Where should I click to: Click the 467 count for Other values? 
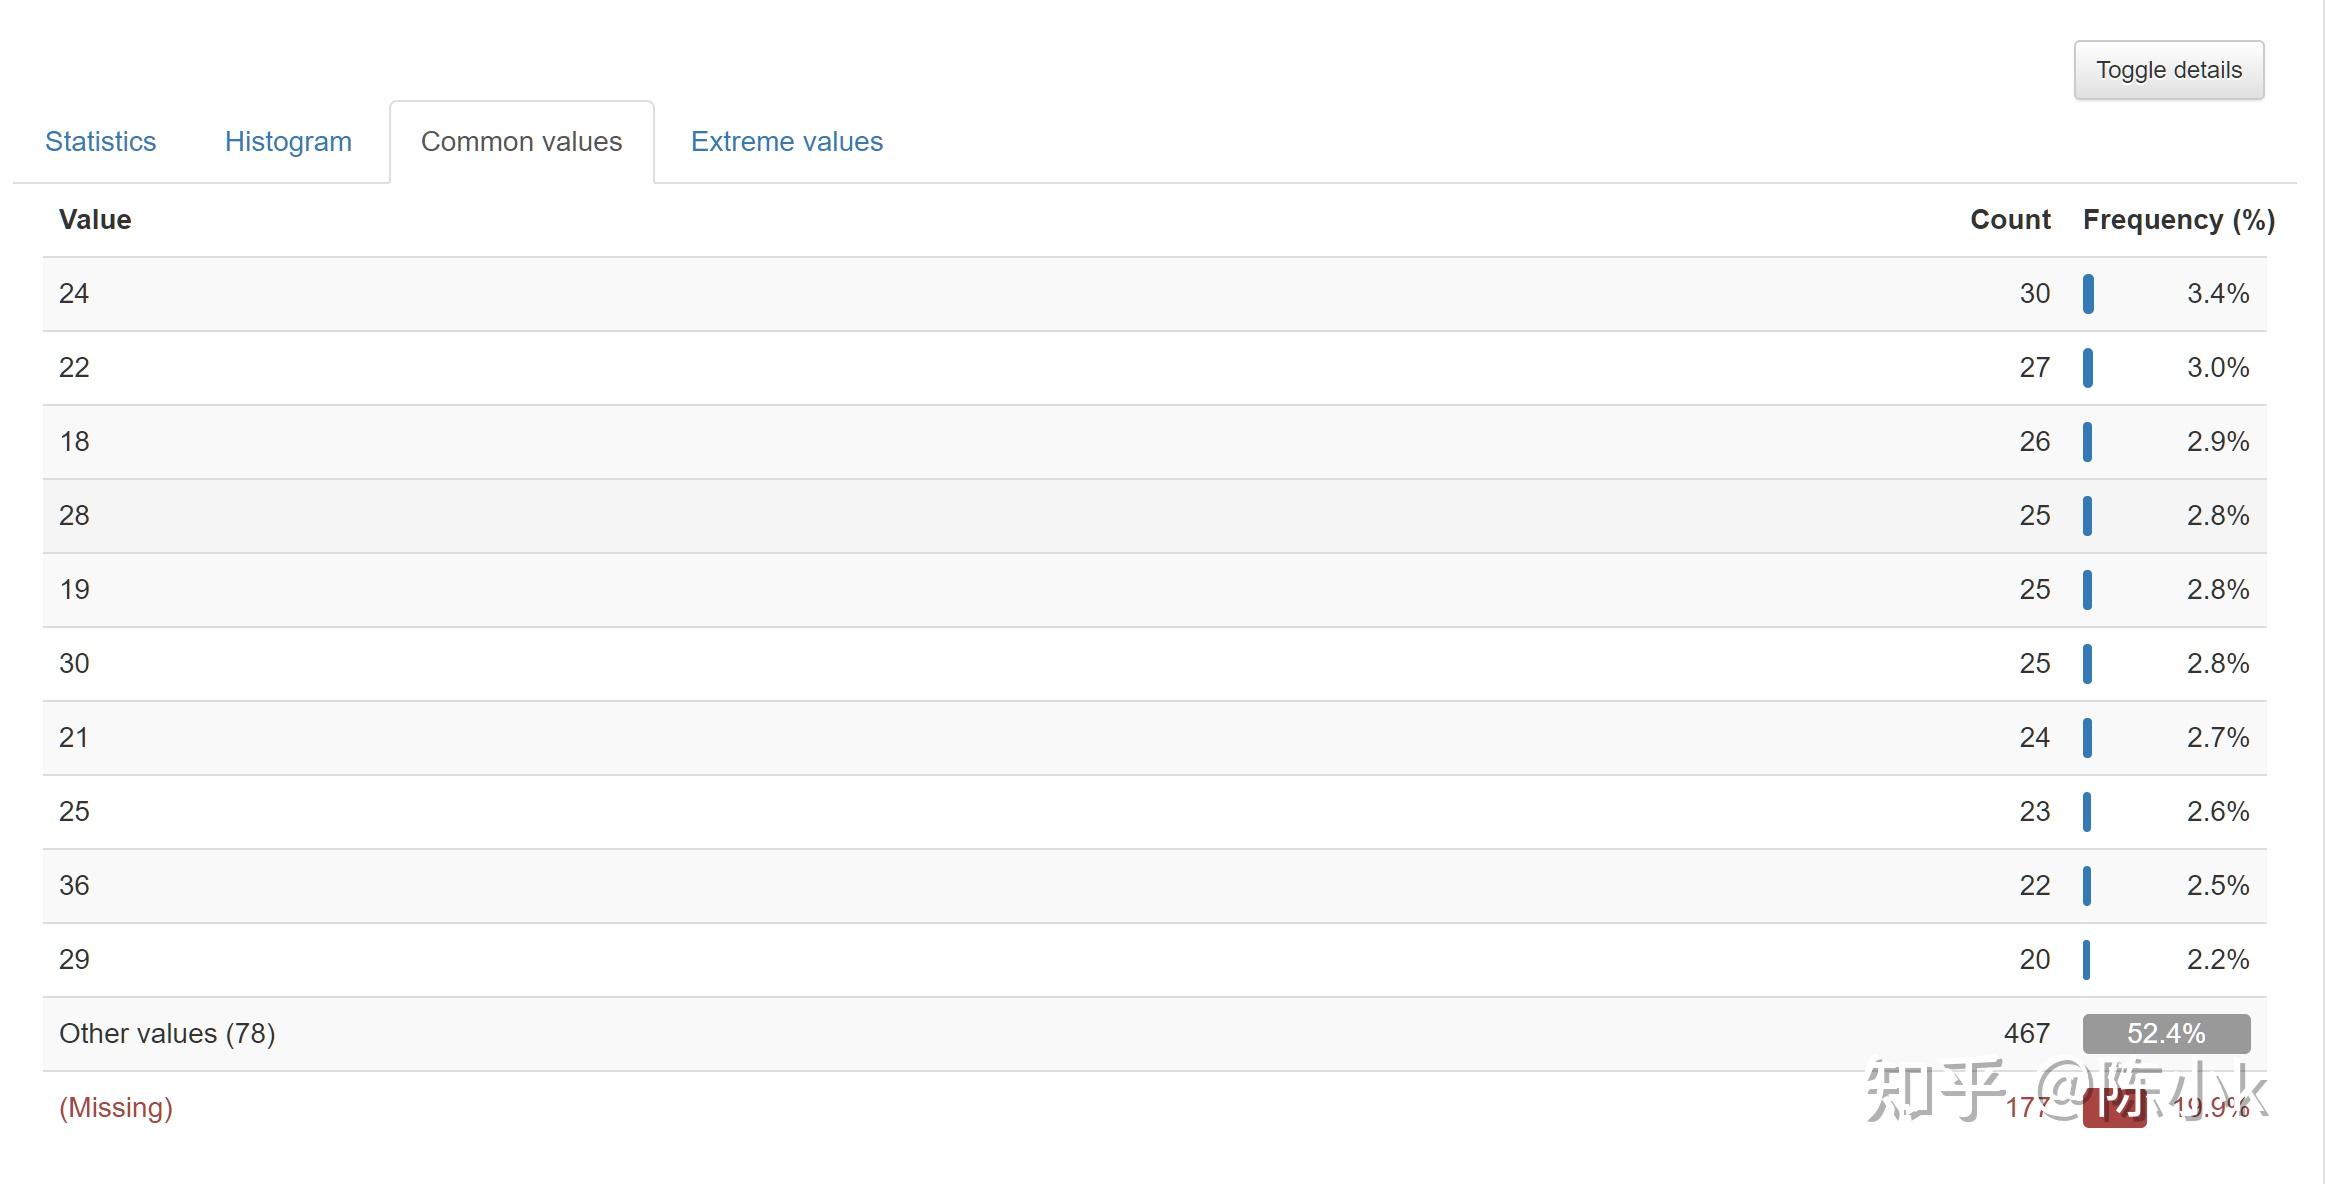pyautogui.click(x=2026, y=1033)
